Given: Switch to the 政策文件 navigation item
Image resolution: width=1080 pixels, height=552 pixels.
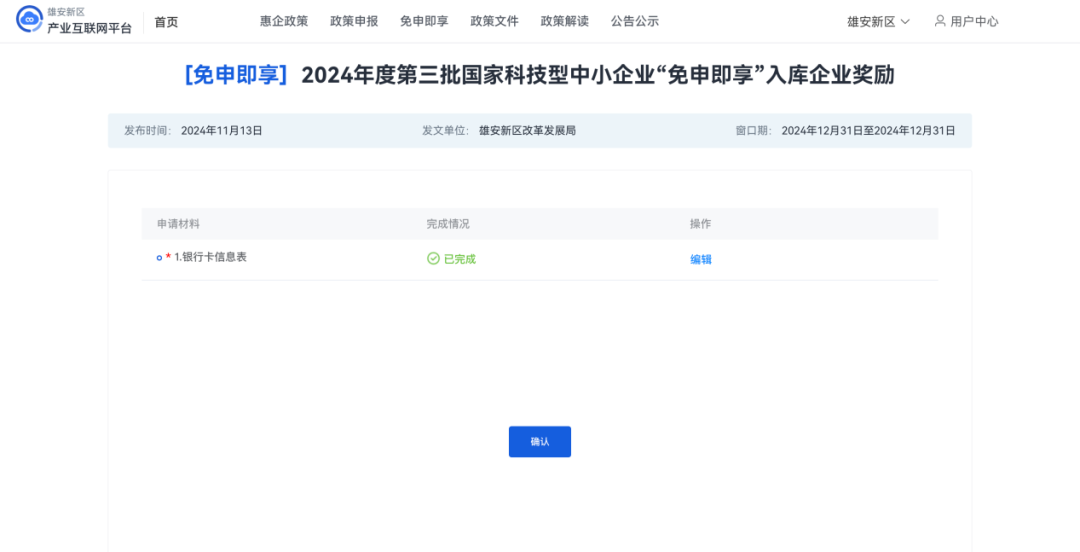Looking at the screenshot, I should [x=494, y=21].
